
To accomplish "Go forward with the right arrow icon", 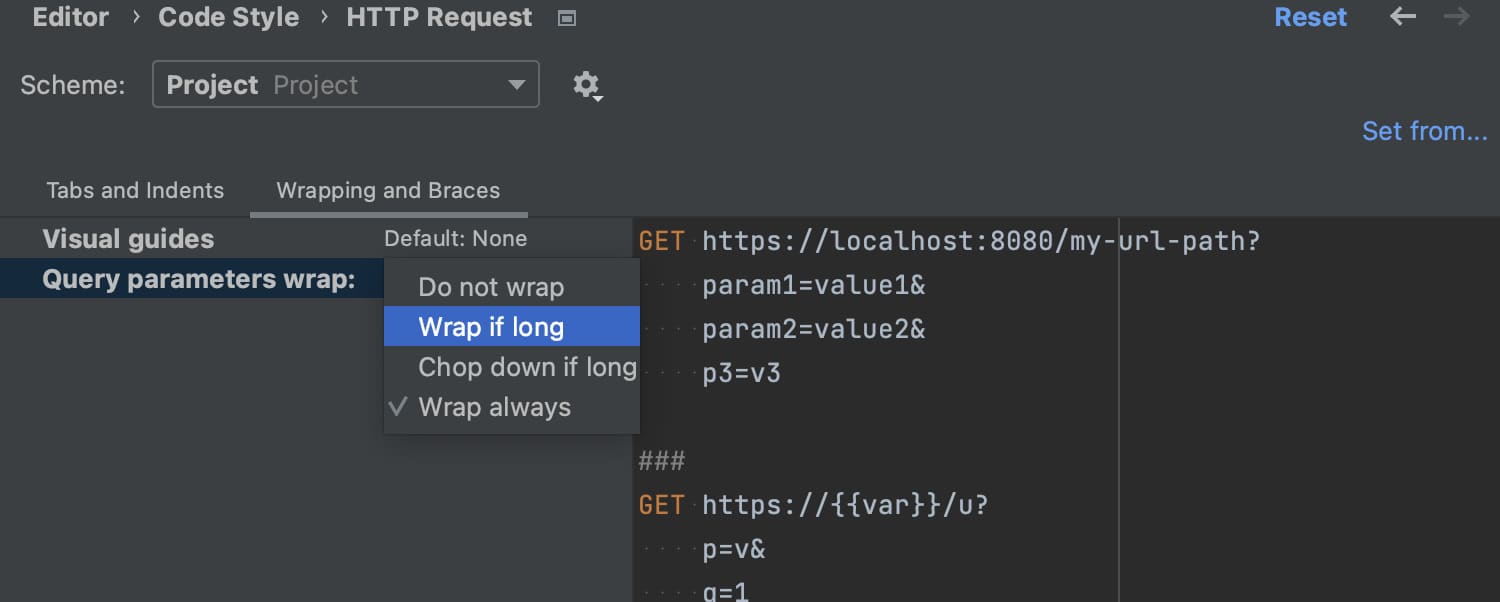I will coord(1457,17).
